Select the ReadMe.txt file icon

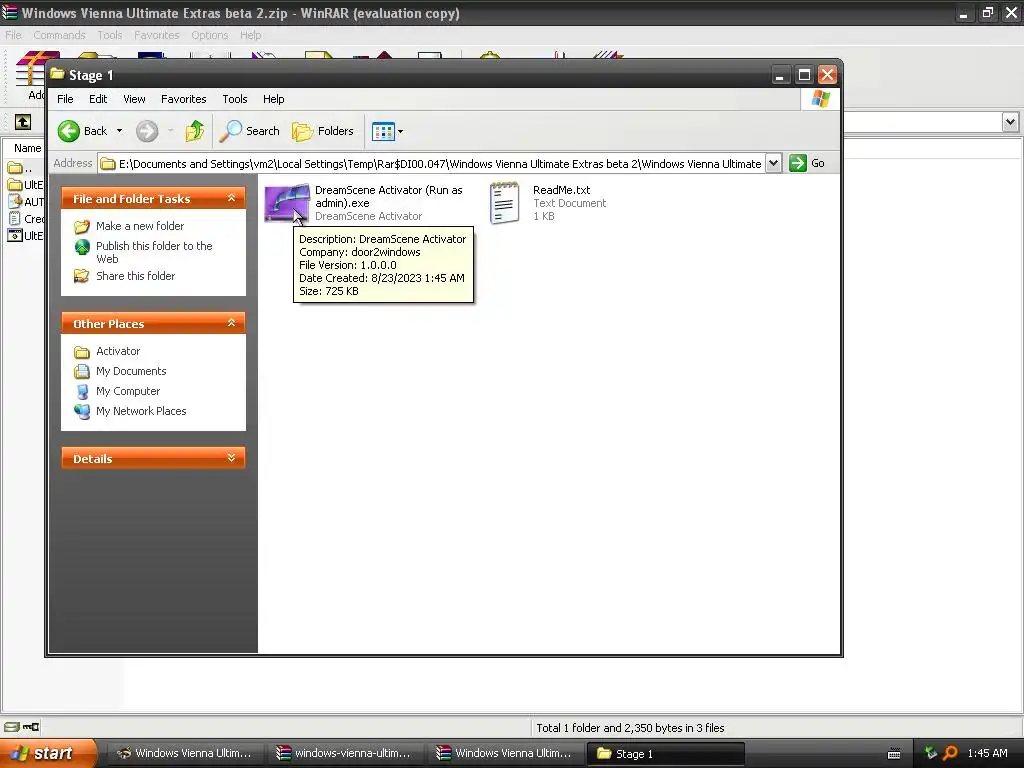pyautogui.click(x=505, y=202)
